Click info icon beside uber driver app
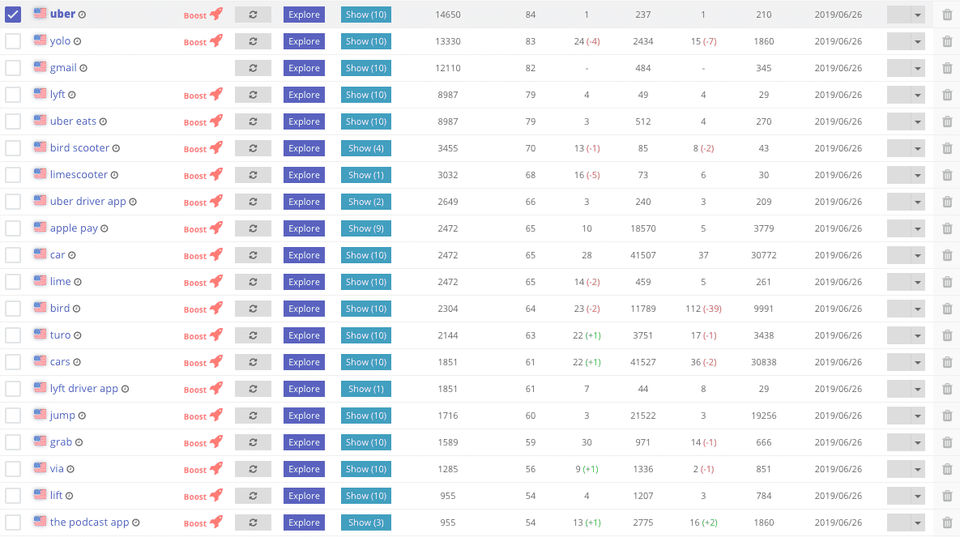Viewport: 960px width, 537px height. click(x=133, y=201)
